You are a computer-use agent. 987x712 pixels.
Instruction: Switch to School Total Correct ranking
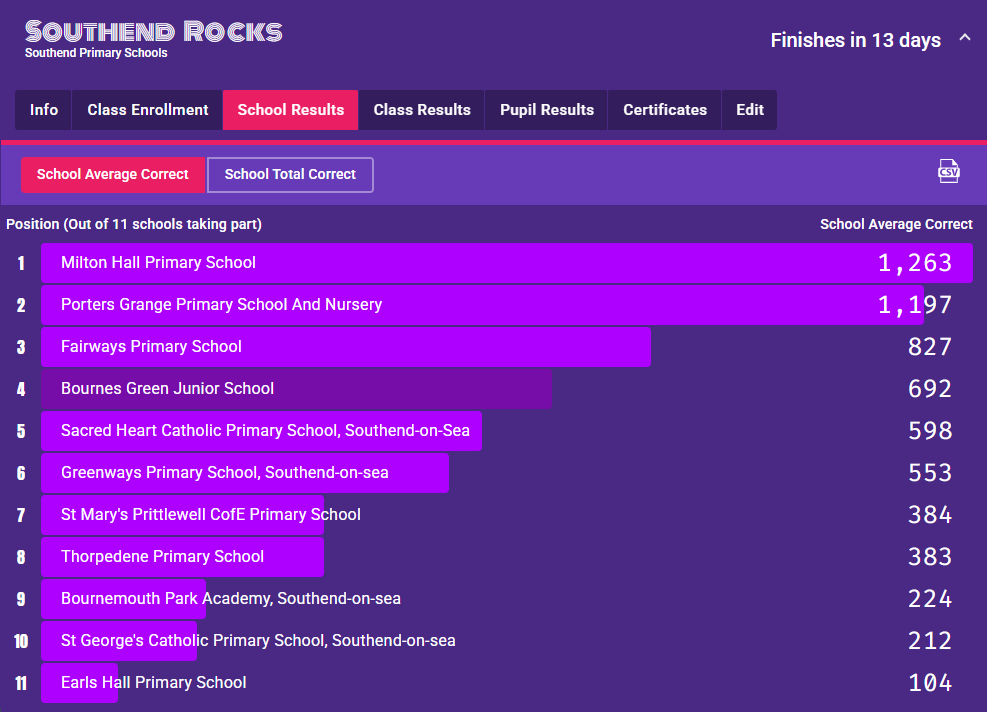click(x=290, y=174)
